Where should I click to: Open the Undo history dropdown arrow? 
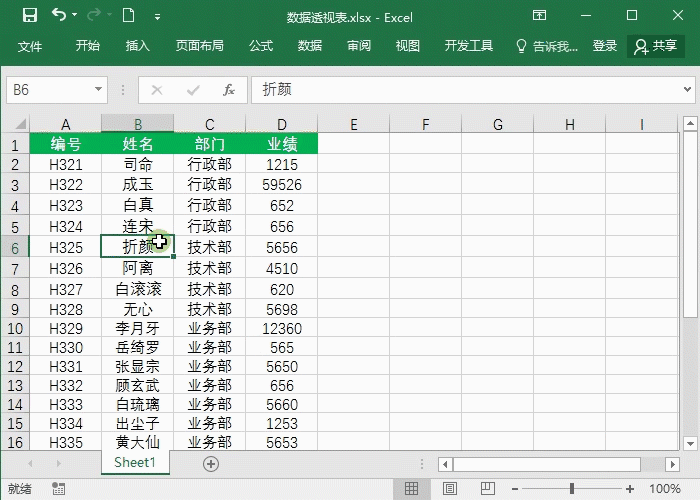(x=75, y=16)
